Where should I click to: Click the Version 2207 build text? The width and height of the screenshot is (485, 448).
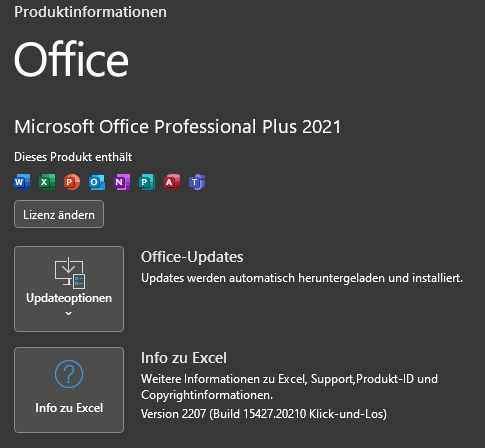[264, 414]
